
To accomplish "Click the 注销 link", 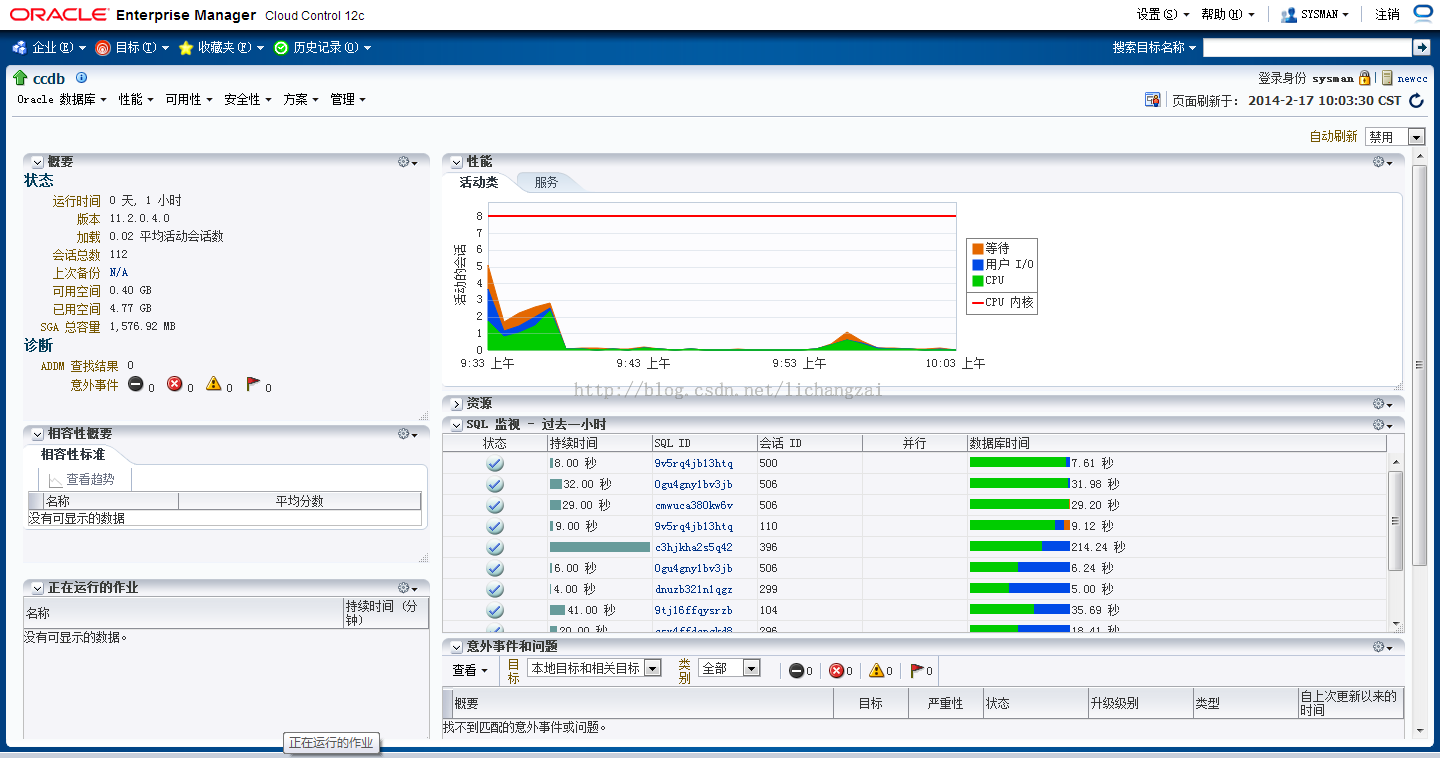I will click(x=1387, y=14).
